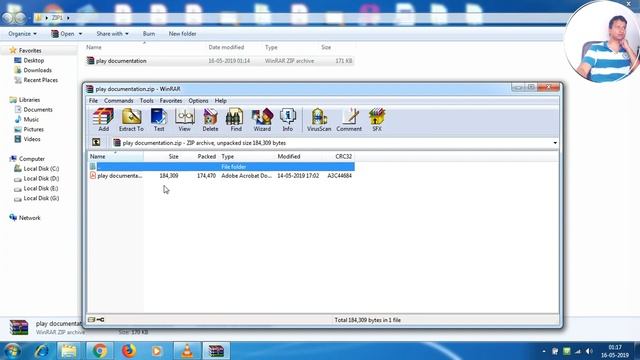Open the Help menu

coord(220,100)
